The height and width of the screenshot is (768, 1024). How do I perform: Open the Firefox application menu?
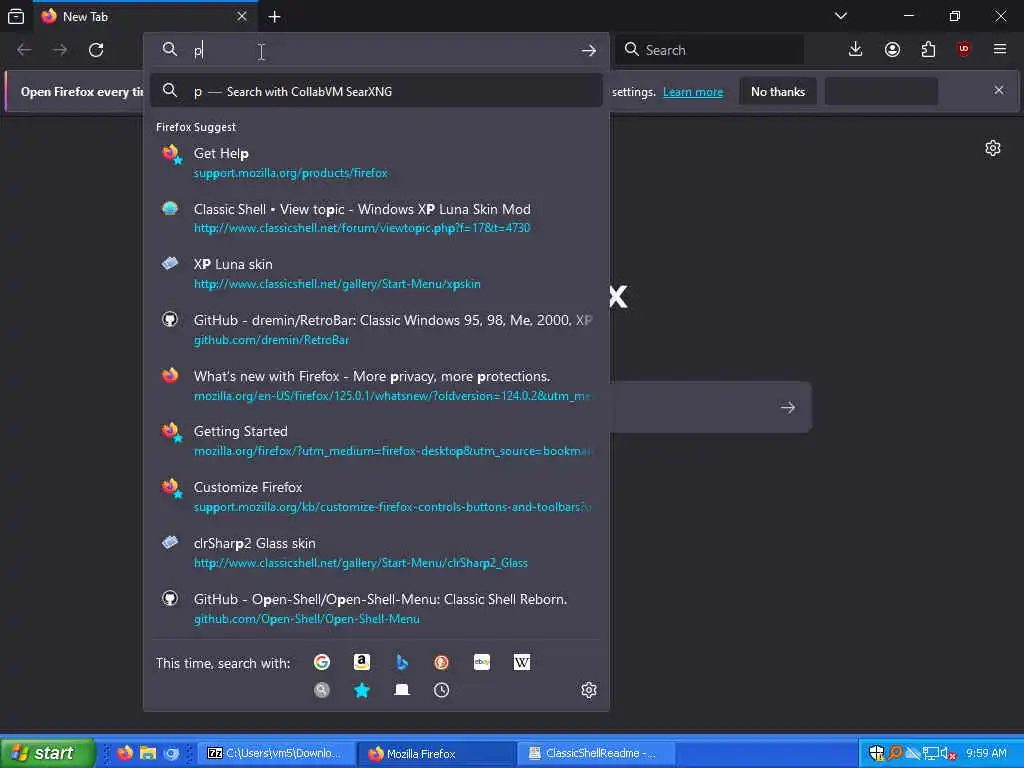click(x=1000, y=50)
